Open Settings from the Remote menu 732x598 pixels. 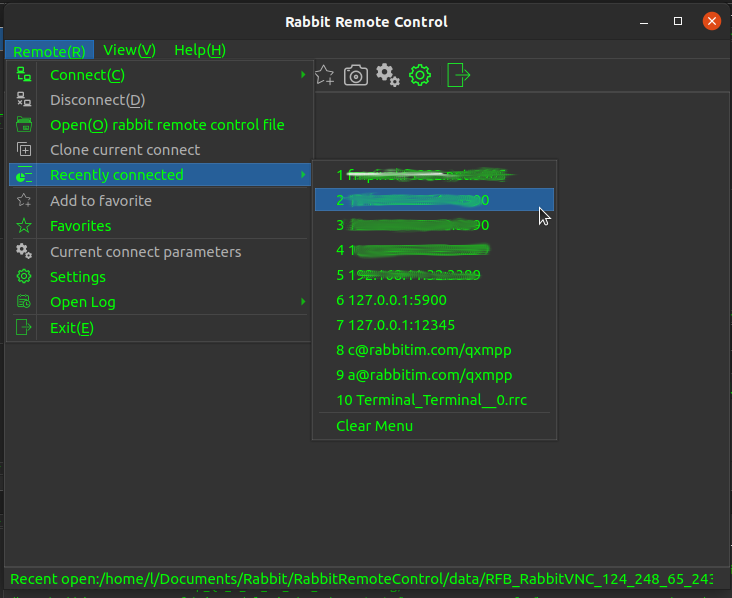point(160,277)
